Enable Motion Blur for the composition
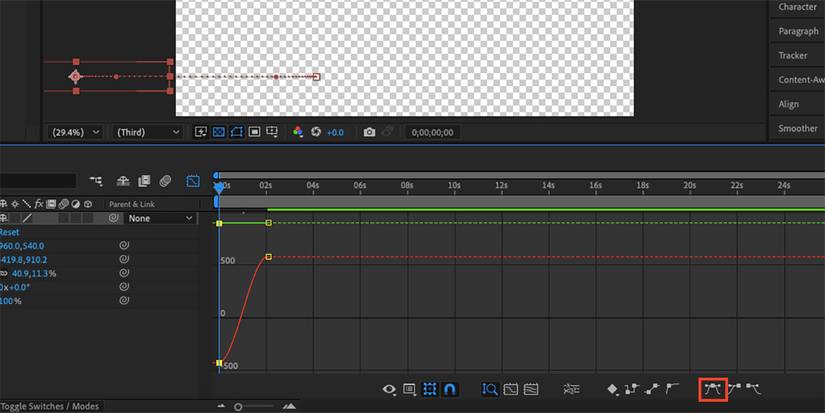Image resolution: width=825 pixels, height=413 pixels. (x=165, y=182)
